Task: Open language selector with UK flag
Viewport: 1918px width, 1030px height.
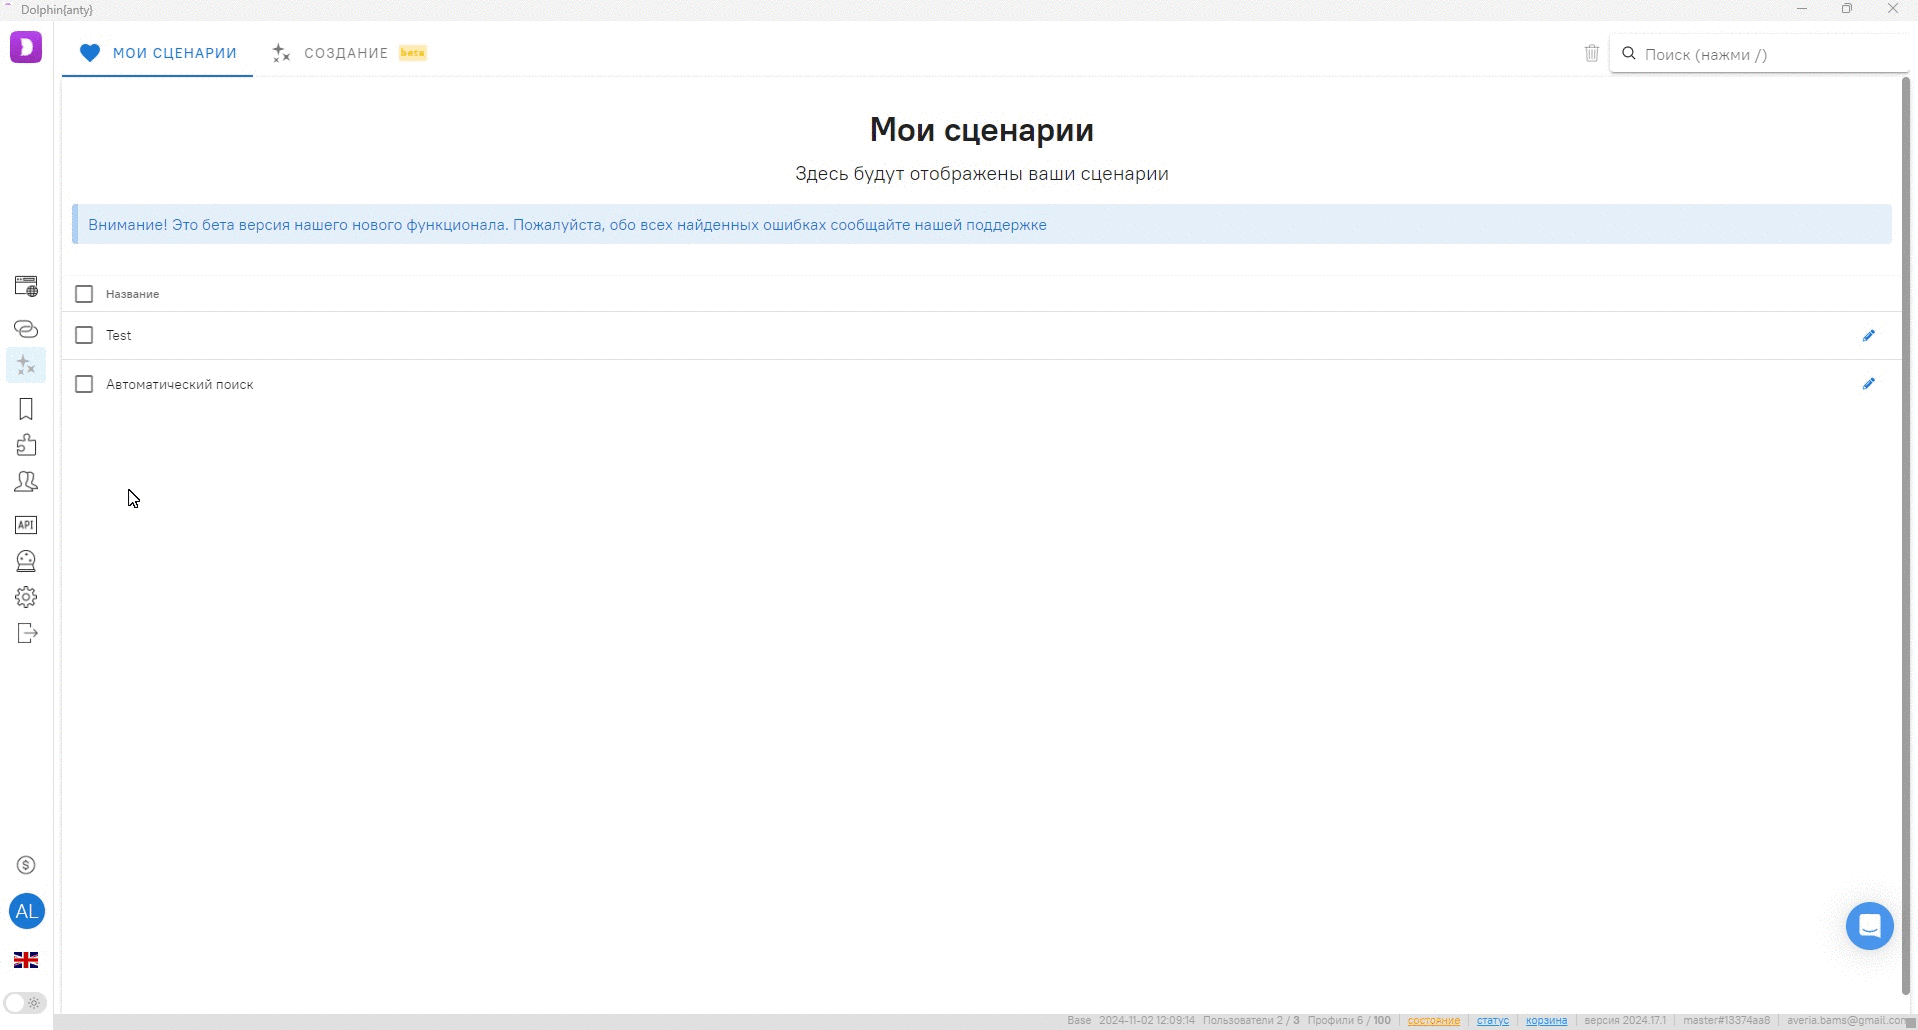Action: pos(26,960)
